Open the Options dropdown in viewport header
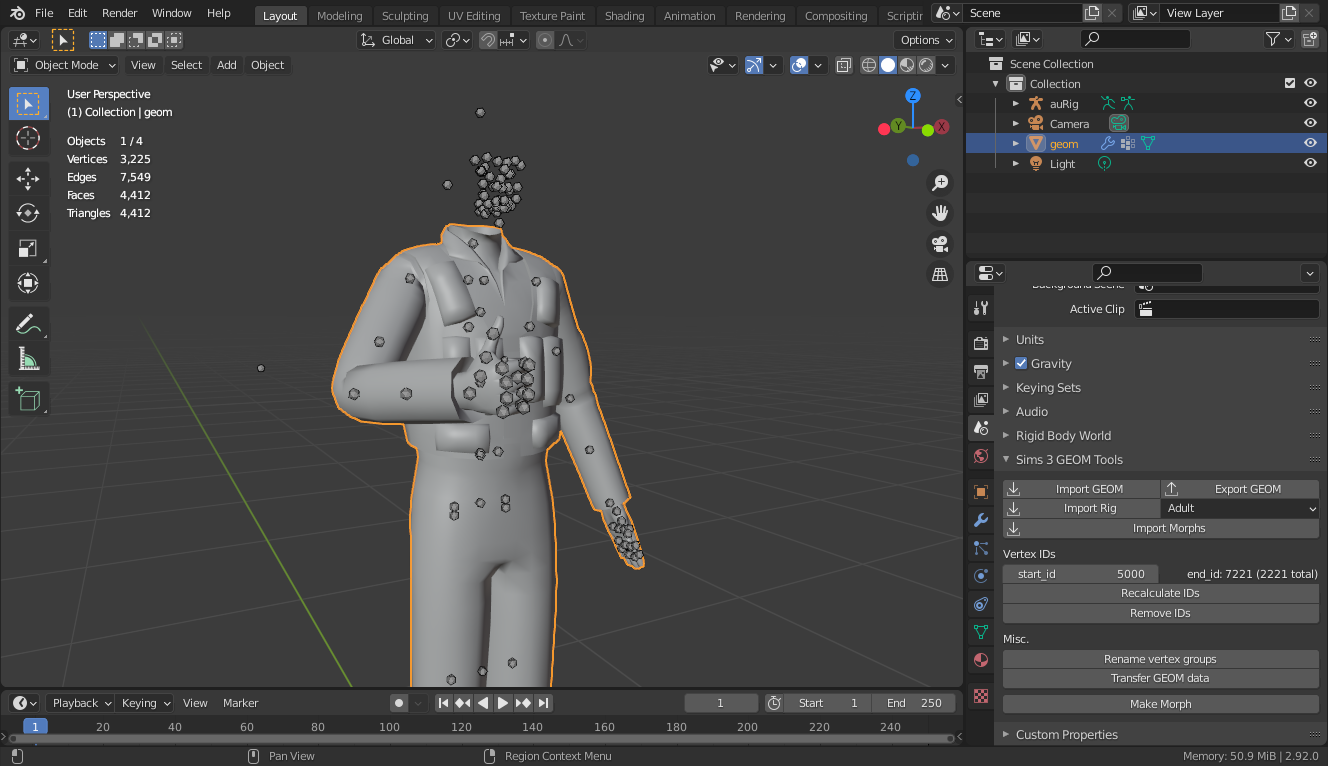 [926, 40]
